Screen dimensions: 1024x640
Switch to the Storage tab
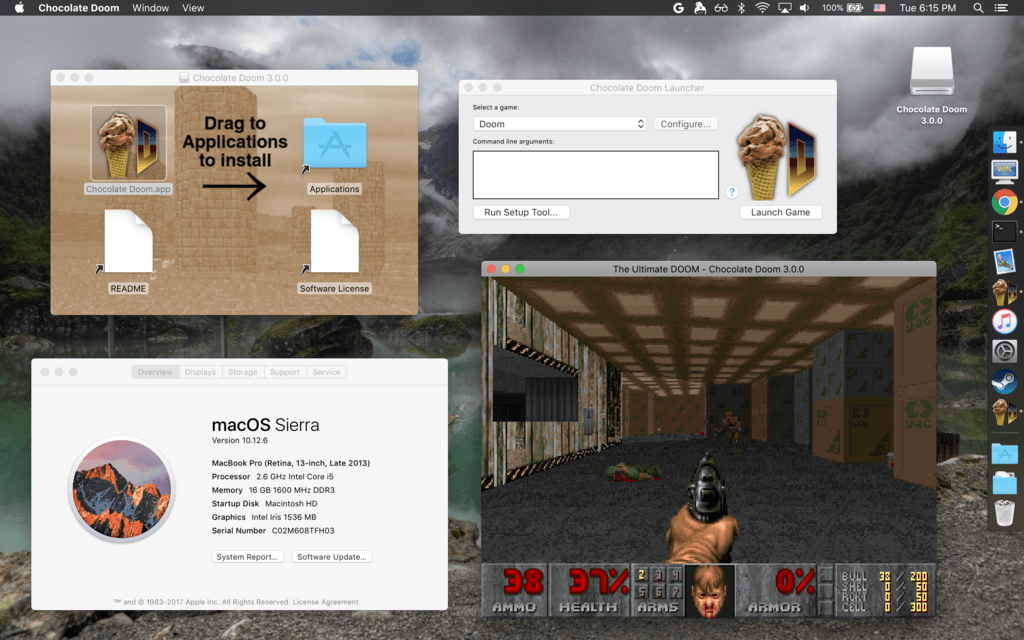pyautogui.click(x=242, y=372)
